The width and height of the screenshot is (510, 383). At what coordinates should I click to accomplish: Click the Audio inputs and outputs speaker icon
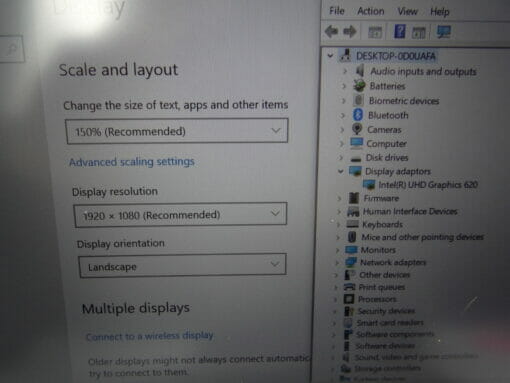(x=359, y=71)
